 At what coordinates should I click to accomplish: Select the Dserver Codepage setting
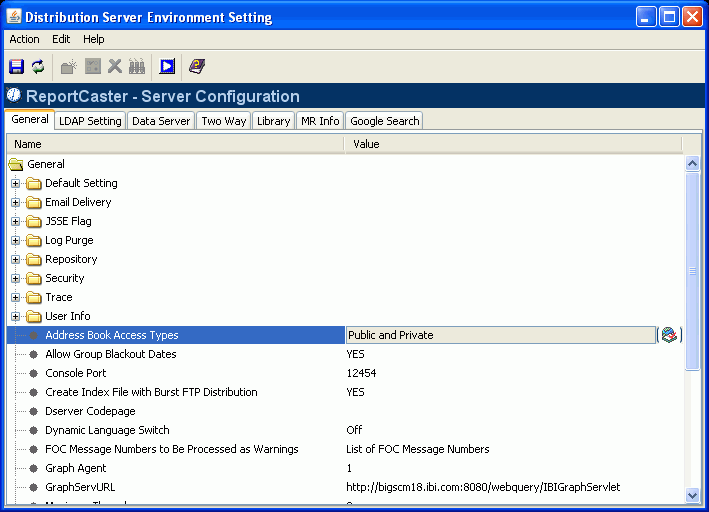point(90,411)
